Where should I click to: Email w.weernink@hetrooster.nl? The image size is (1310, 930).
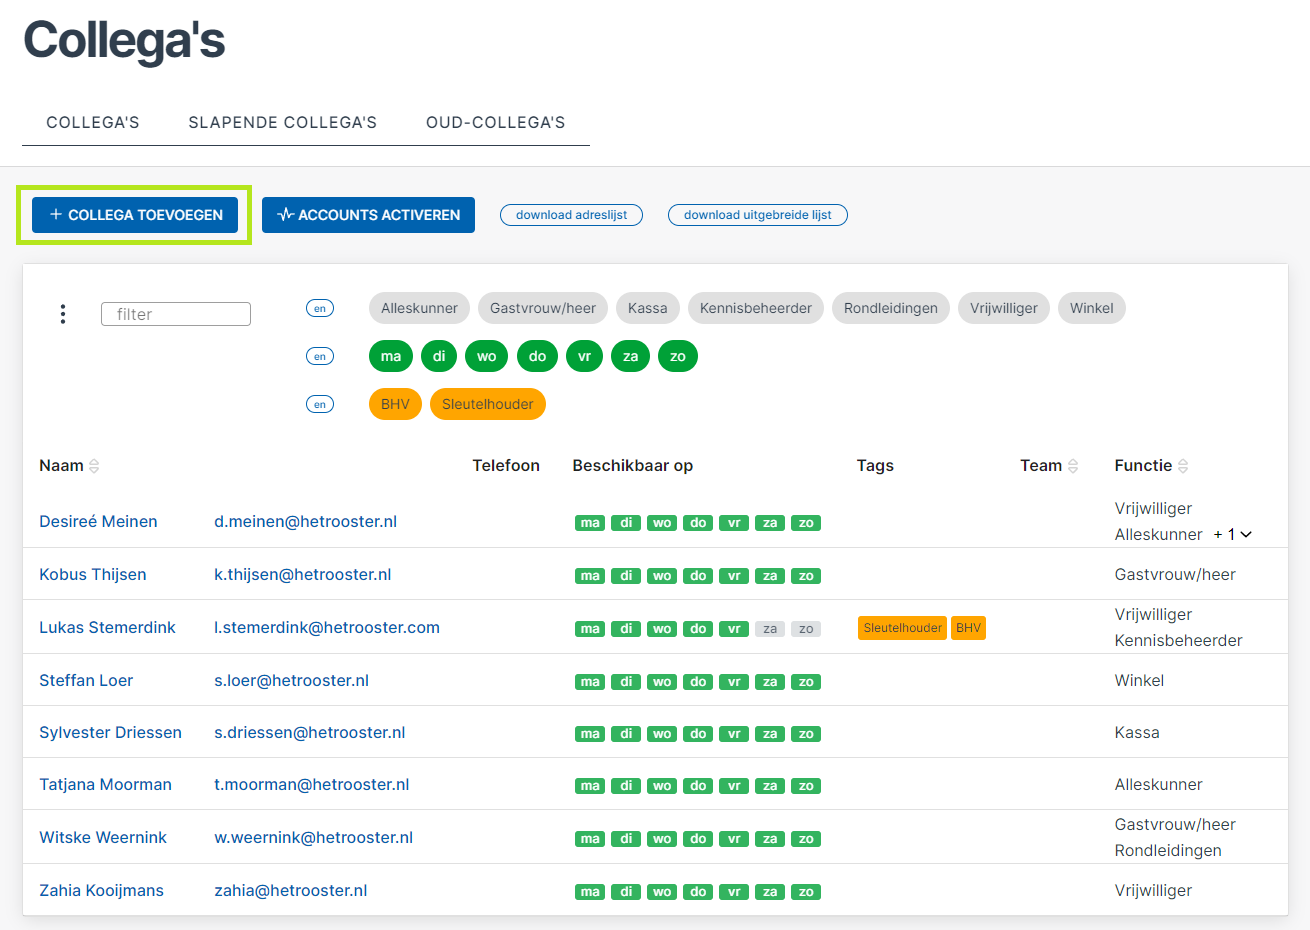[313, 837]
